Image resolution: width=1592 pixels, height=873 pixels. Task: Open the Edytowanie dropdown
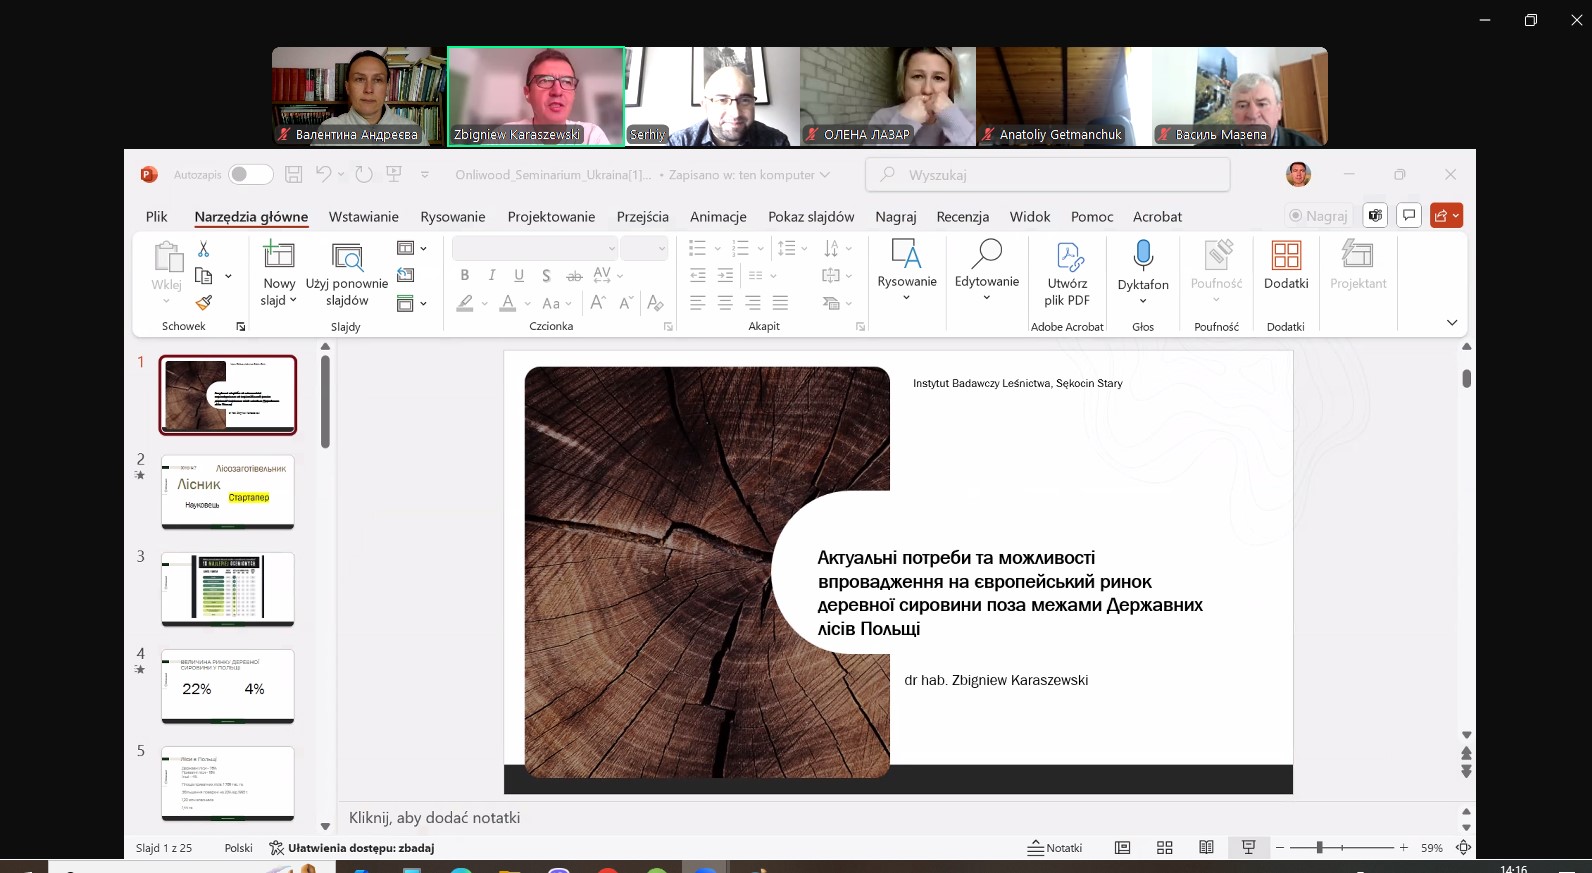point(986,297)
